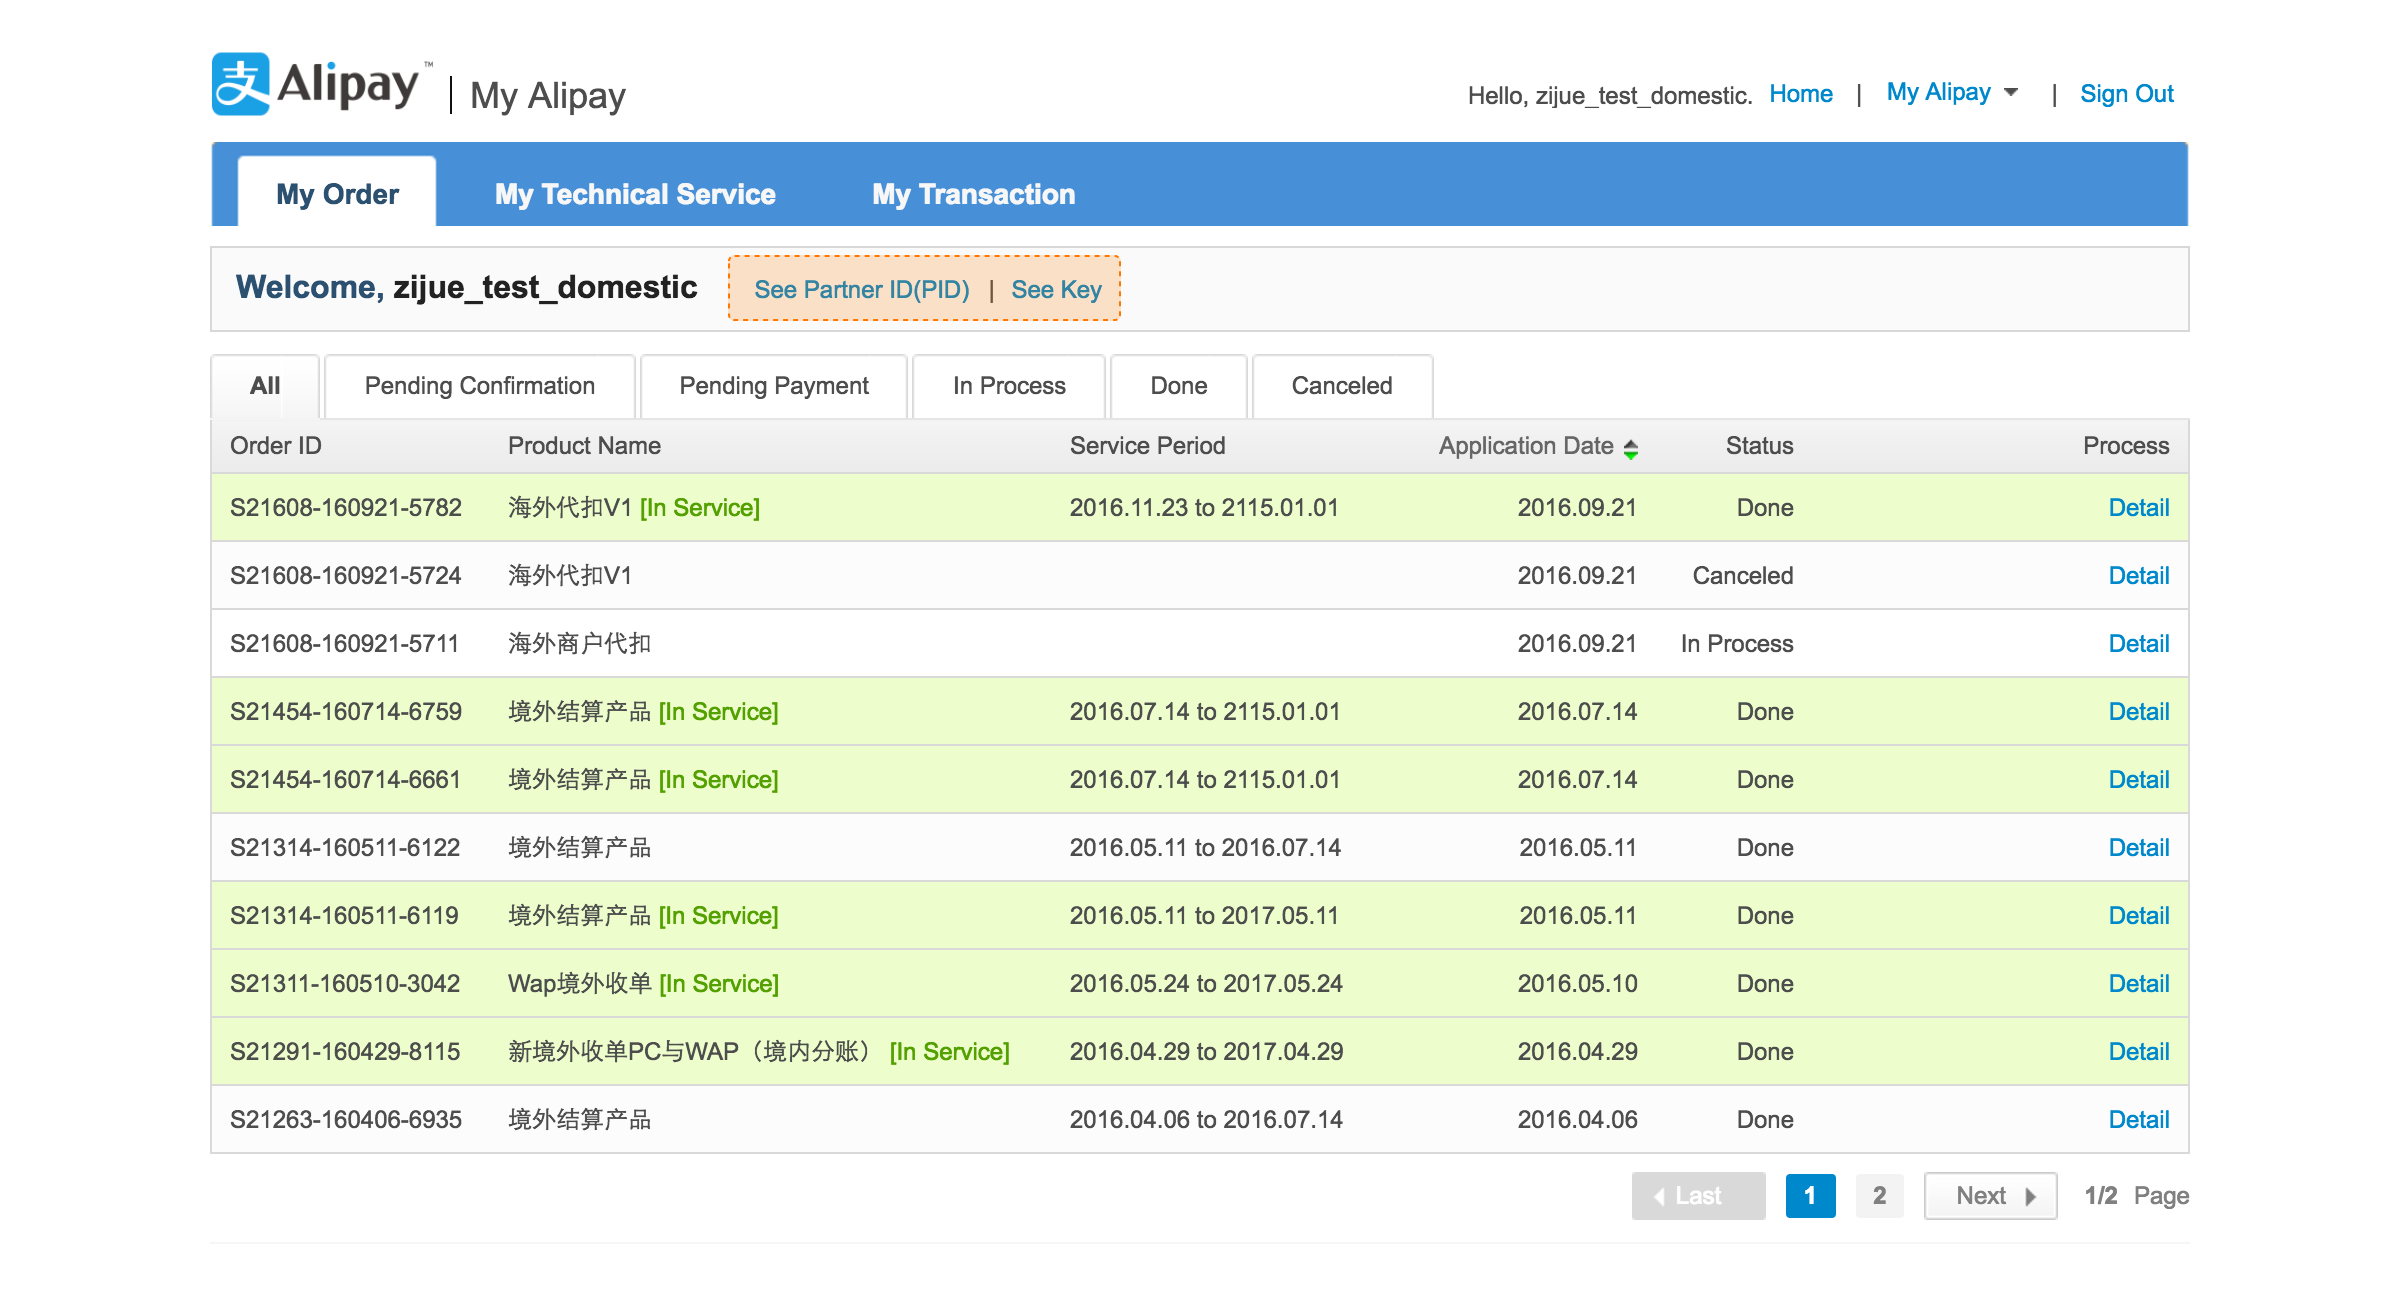Click order ID S21608-160921-5782
This screenshot has height=1300, width=2400.
(x=346, y=508)
